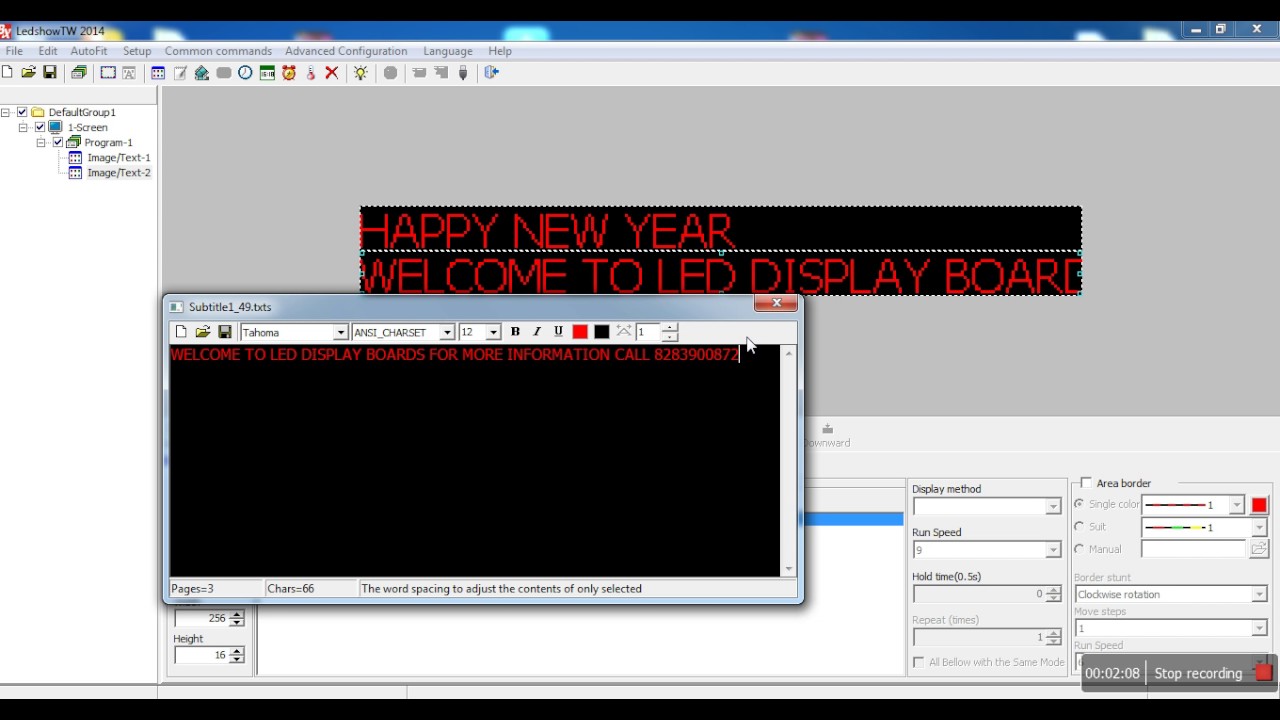Toggle Italic in subtitle editor
The width and height of the screenshot is (1280, 720).
click(537, 332)
